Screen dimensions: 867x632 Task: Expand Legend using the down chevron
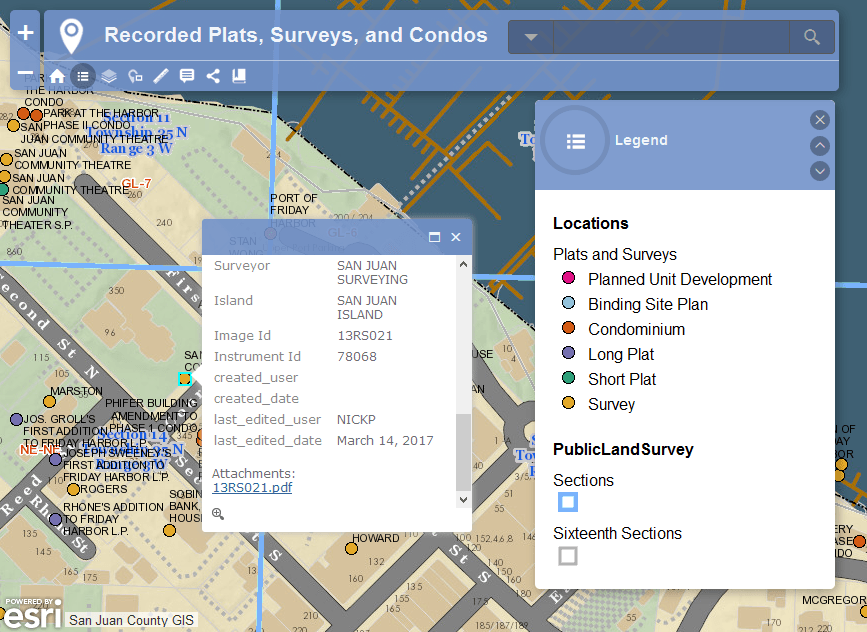click(820, 171)
